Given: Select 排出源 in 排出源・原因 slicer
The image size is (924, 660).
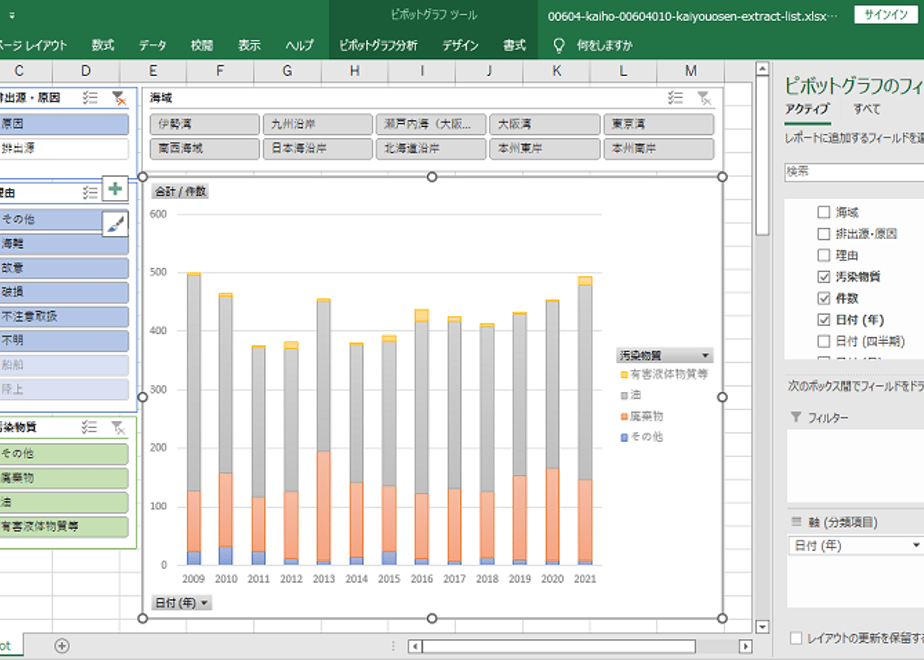Looking at the screenshot, I should 64,148.
